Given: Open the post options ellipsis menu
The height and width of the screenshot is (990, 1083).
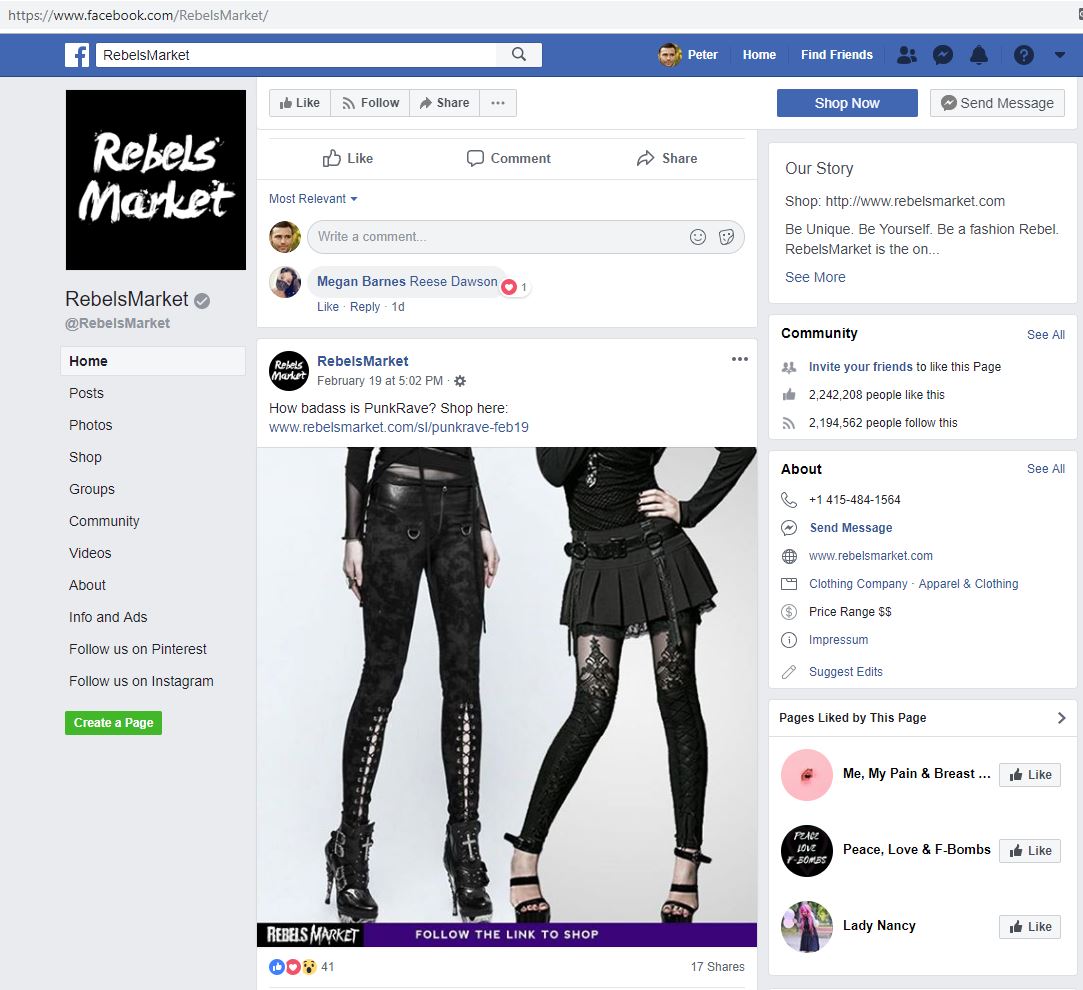Looking at the screenshot, I should pos(739,358).
